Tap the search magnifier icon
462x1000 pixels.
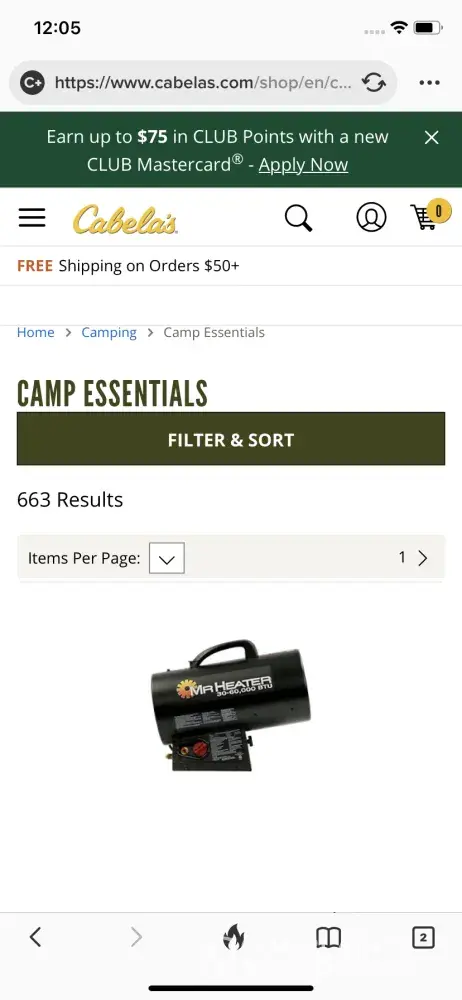point(298,218)
